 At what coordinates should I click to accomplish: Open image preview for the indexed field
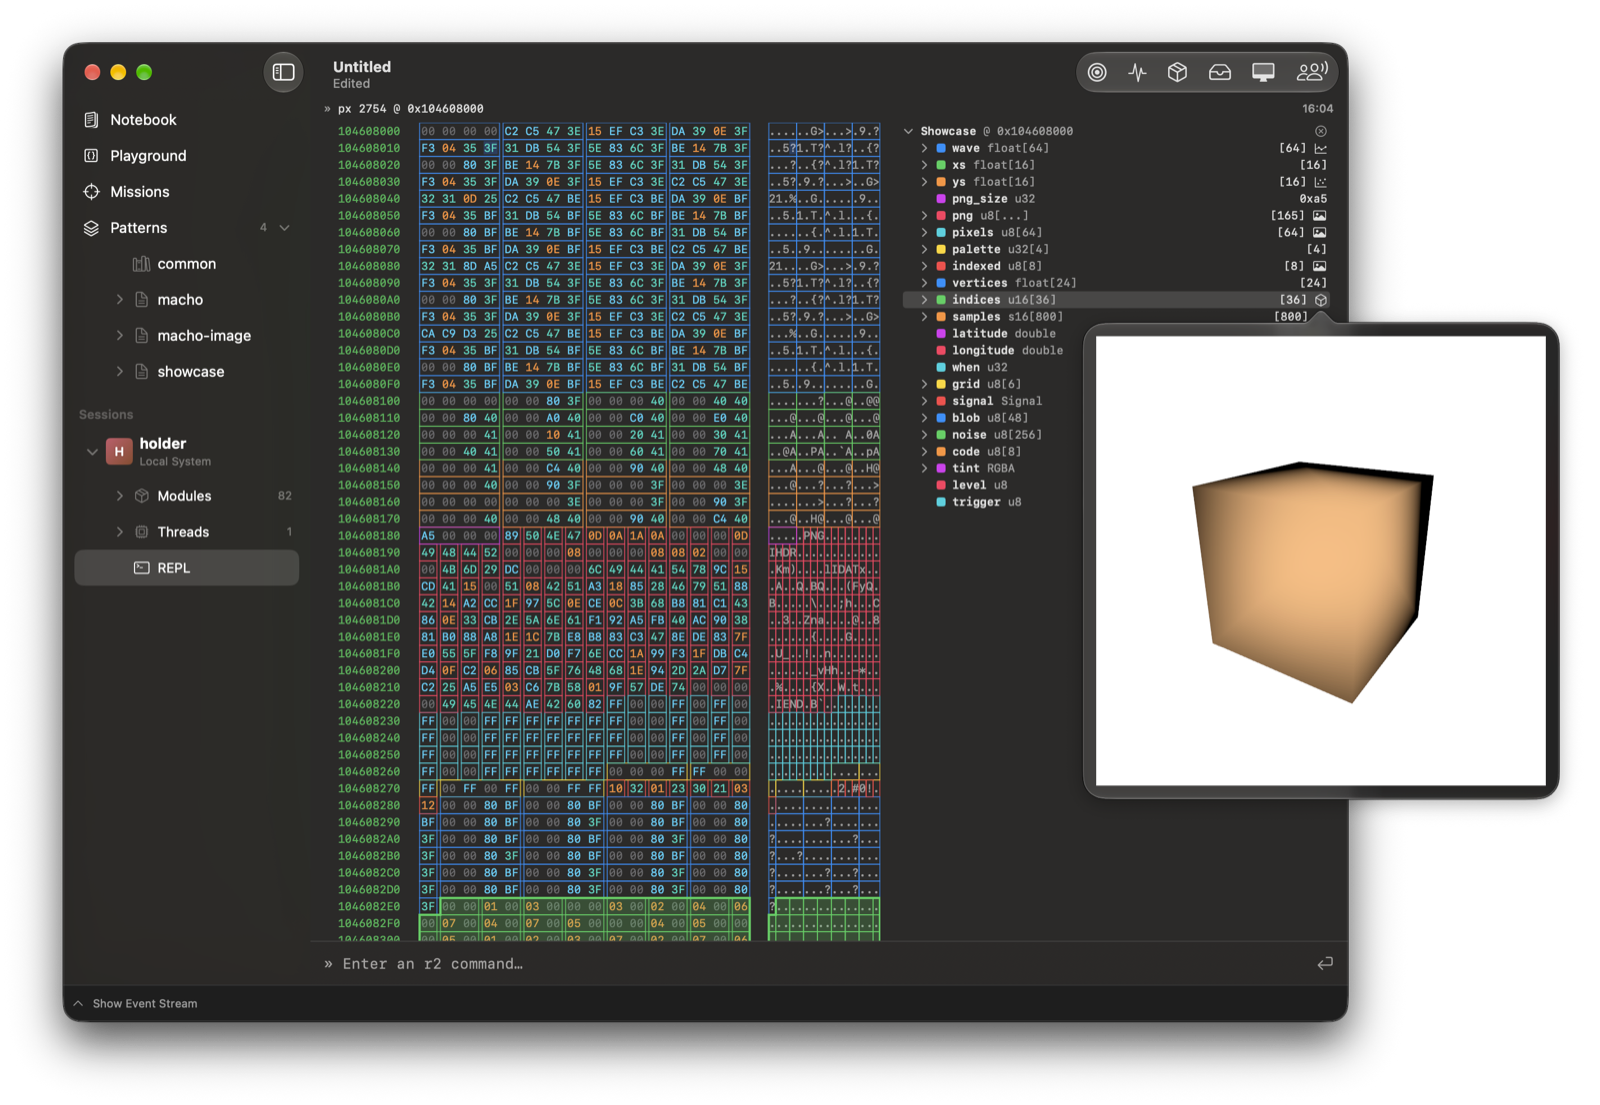click(1320, 266)
